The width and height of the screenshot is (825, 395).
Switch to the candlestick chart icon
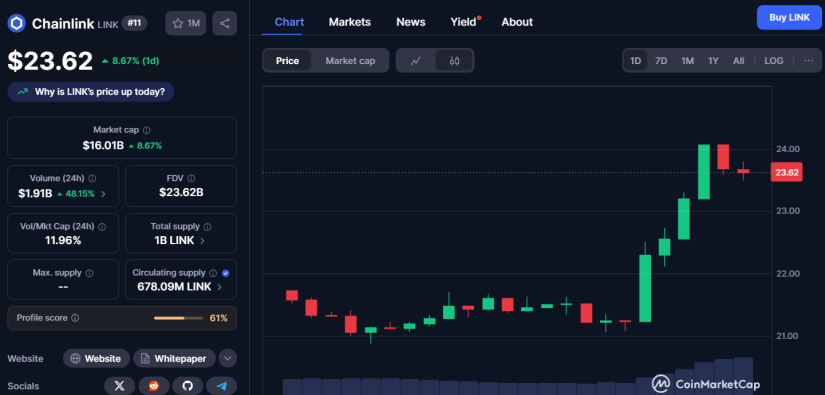tap(455, 61)
